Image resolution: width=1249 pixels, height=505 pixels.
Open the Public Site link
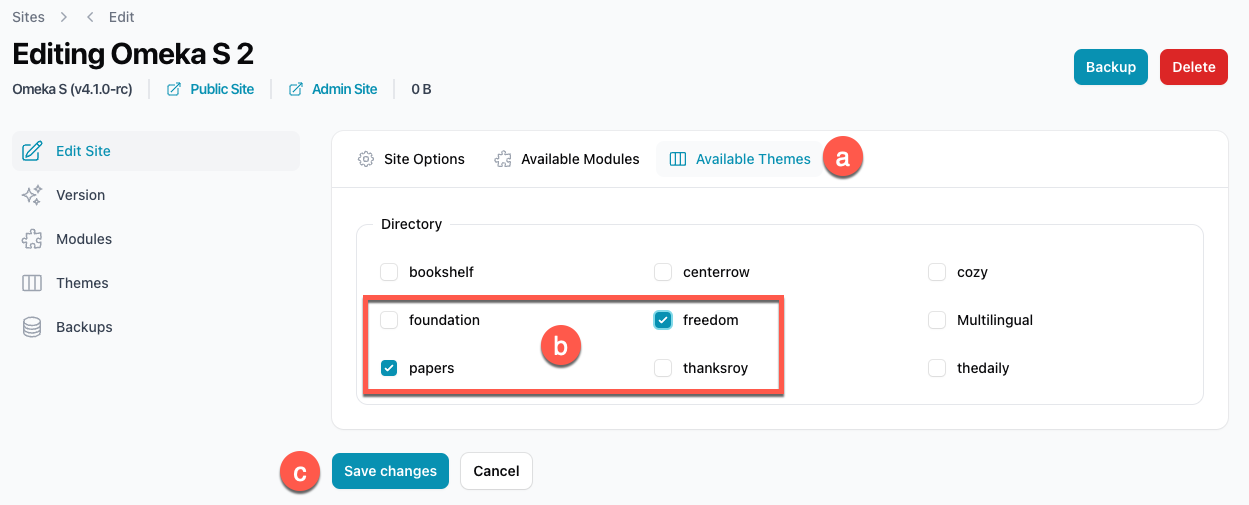[222, 89]
